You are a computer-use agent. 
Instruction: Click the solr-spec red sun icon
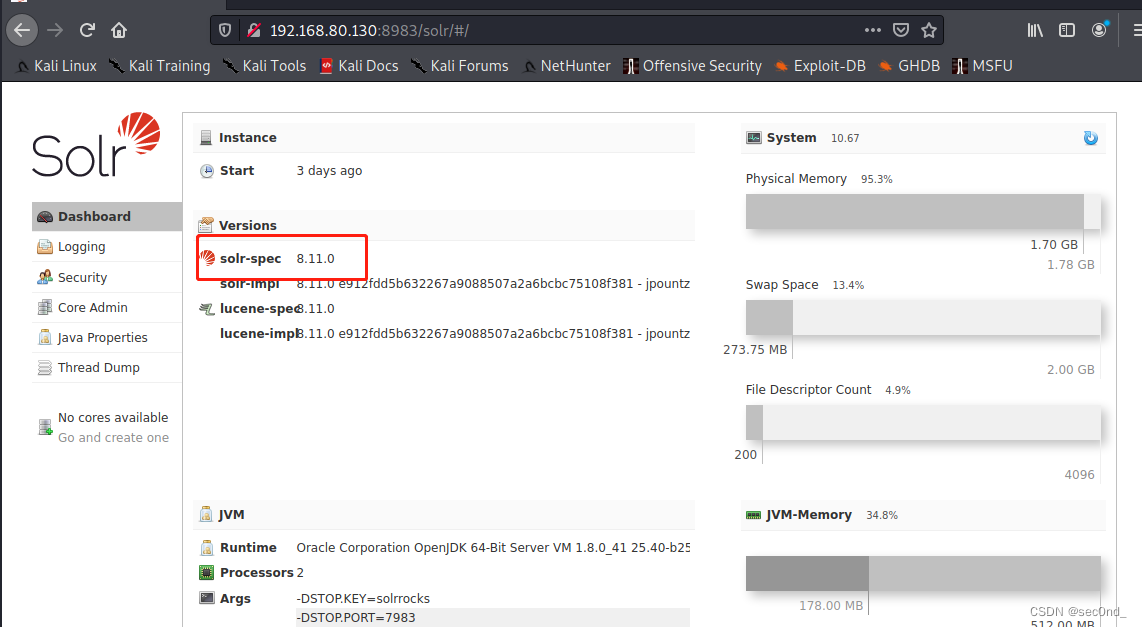pyautogui.click(x=208, y=258)
